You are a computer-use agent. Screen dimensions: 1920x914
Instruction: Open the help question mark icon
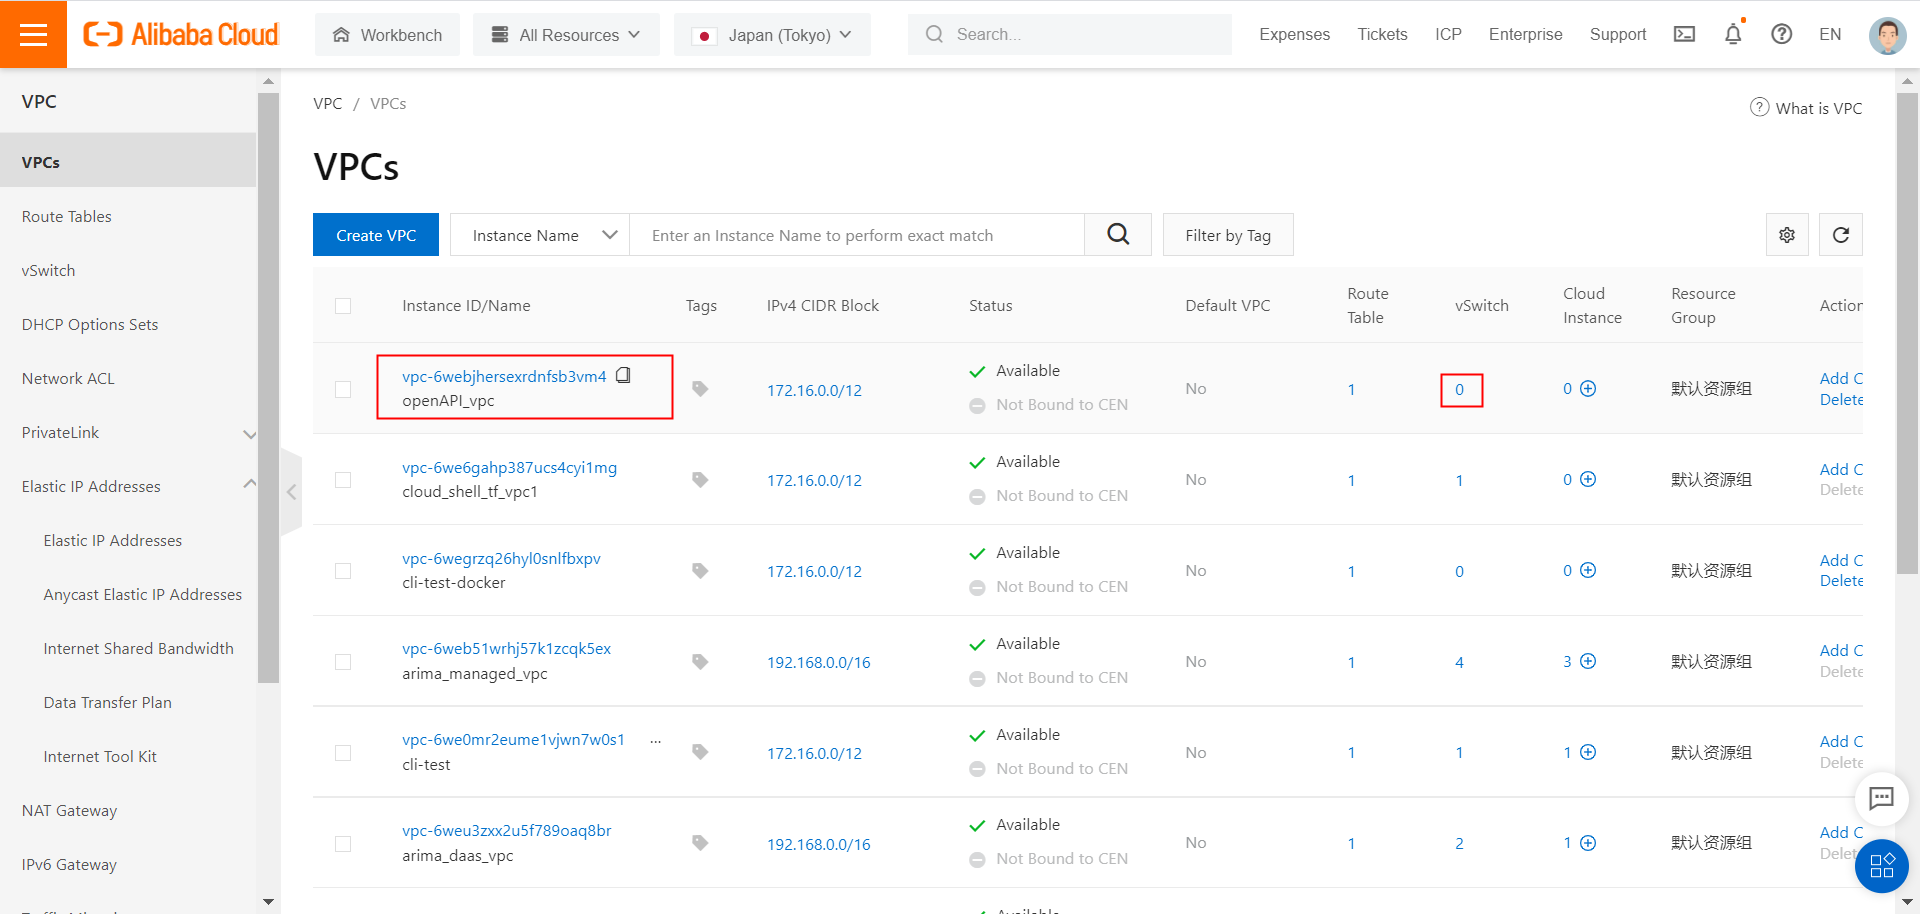[x=1781, y=34]
